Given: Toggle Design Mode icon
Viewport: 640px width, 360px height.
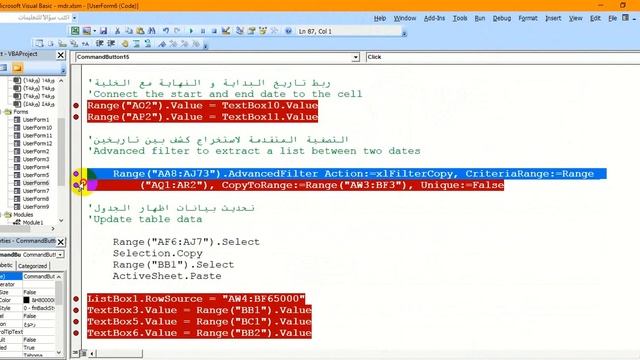Looking at the screenshot, I should point(226,31).
